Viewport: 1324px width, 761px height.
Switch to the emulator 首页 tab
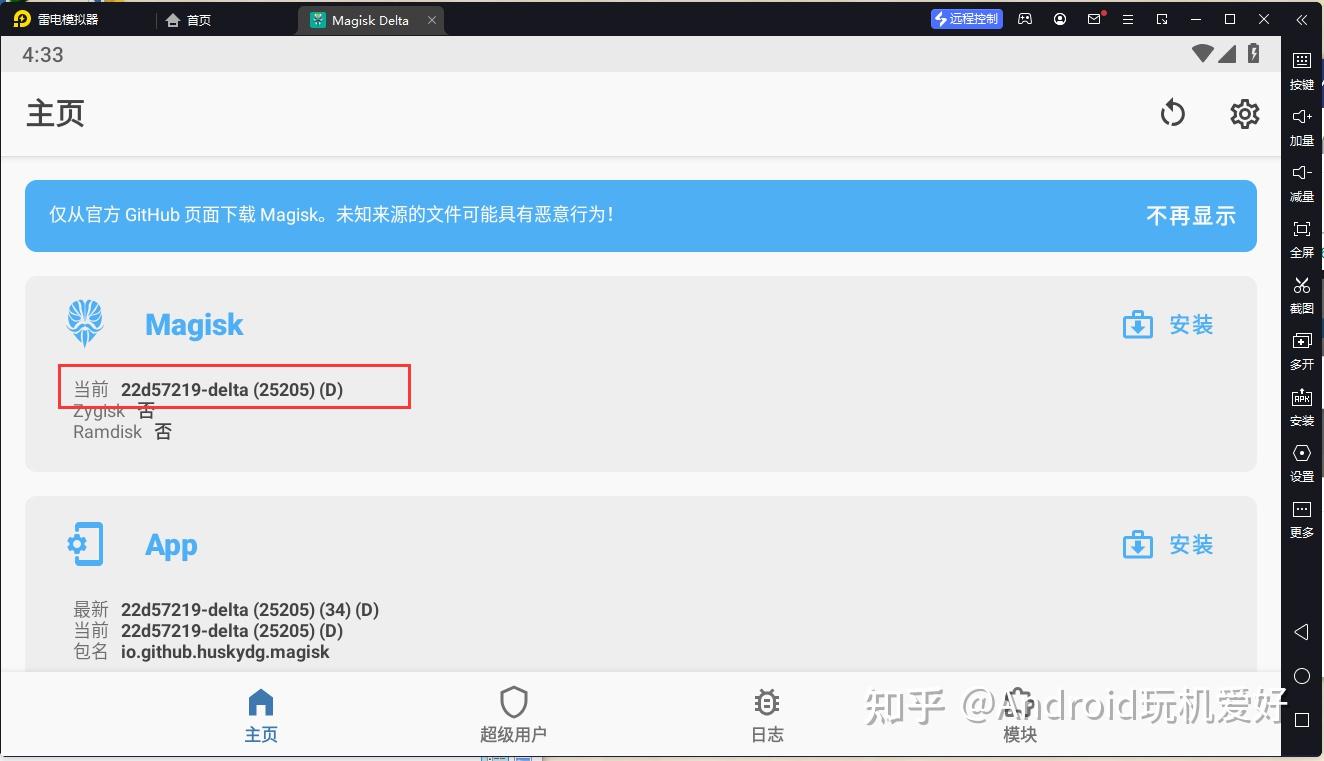point(189,20)
